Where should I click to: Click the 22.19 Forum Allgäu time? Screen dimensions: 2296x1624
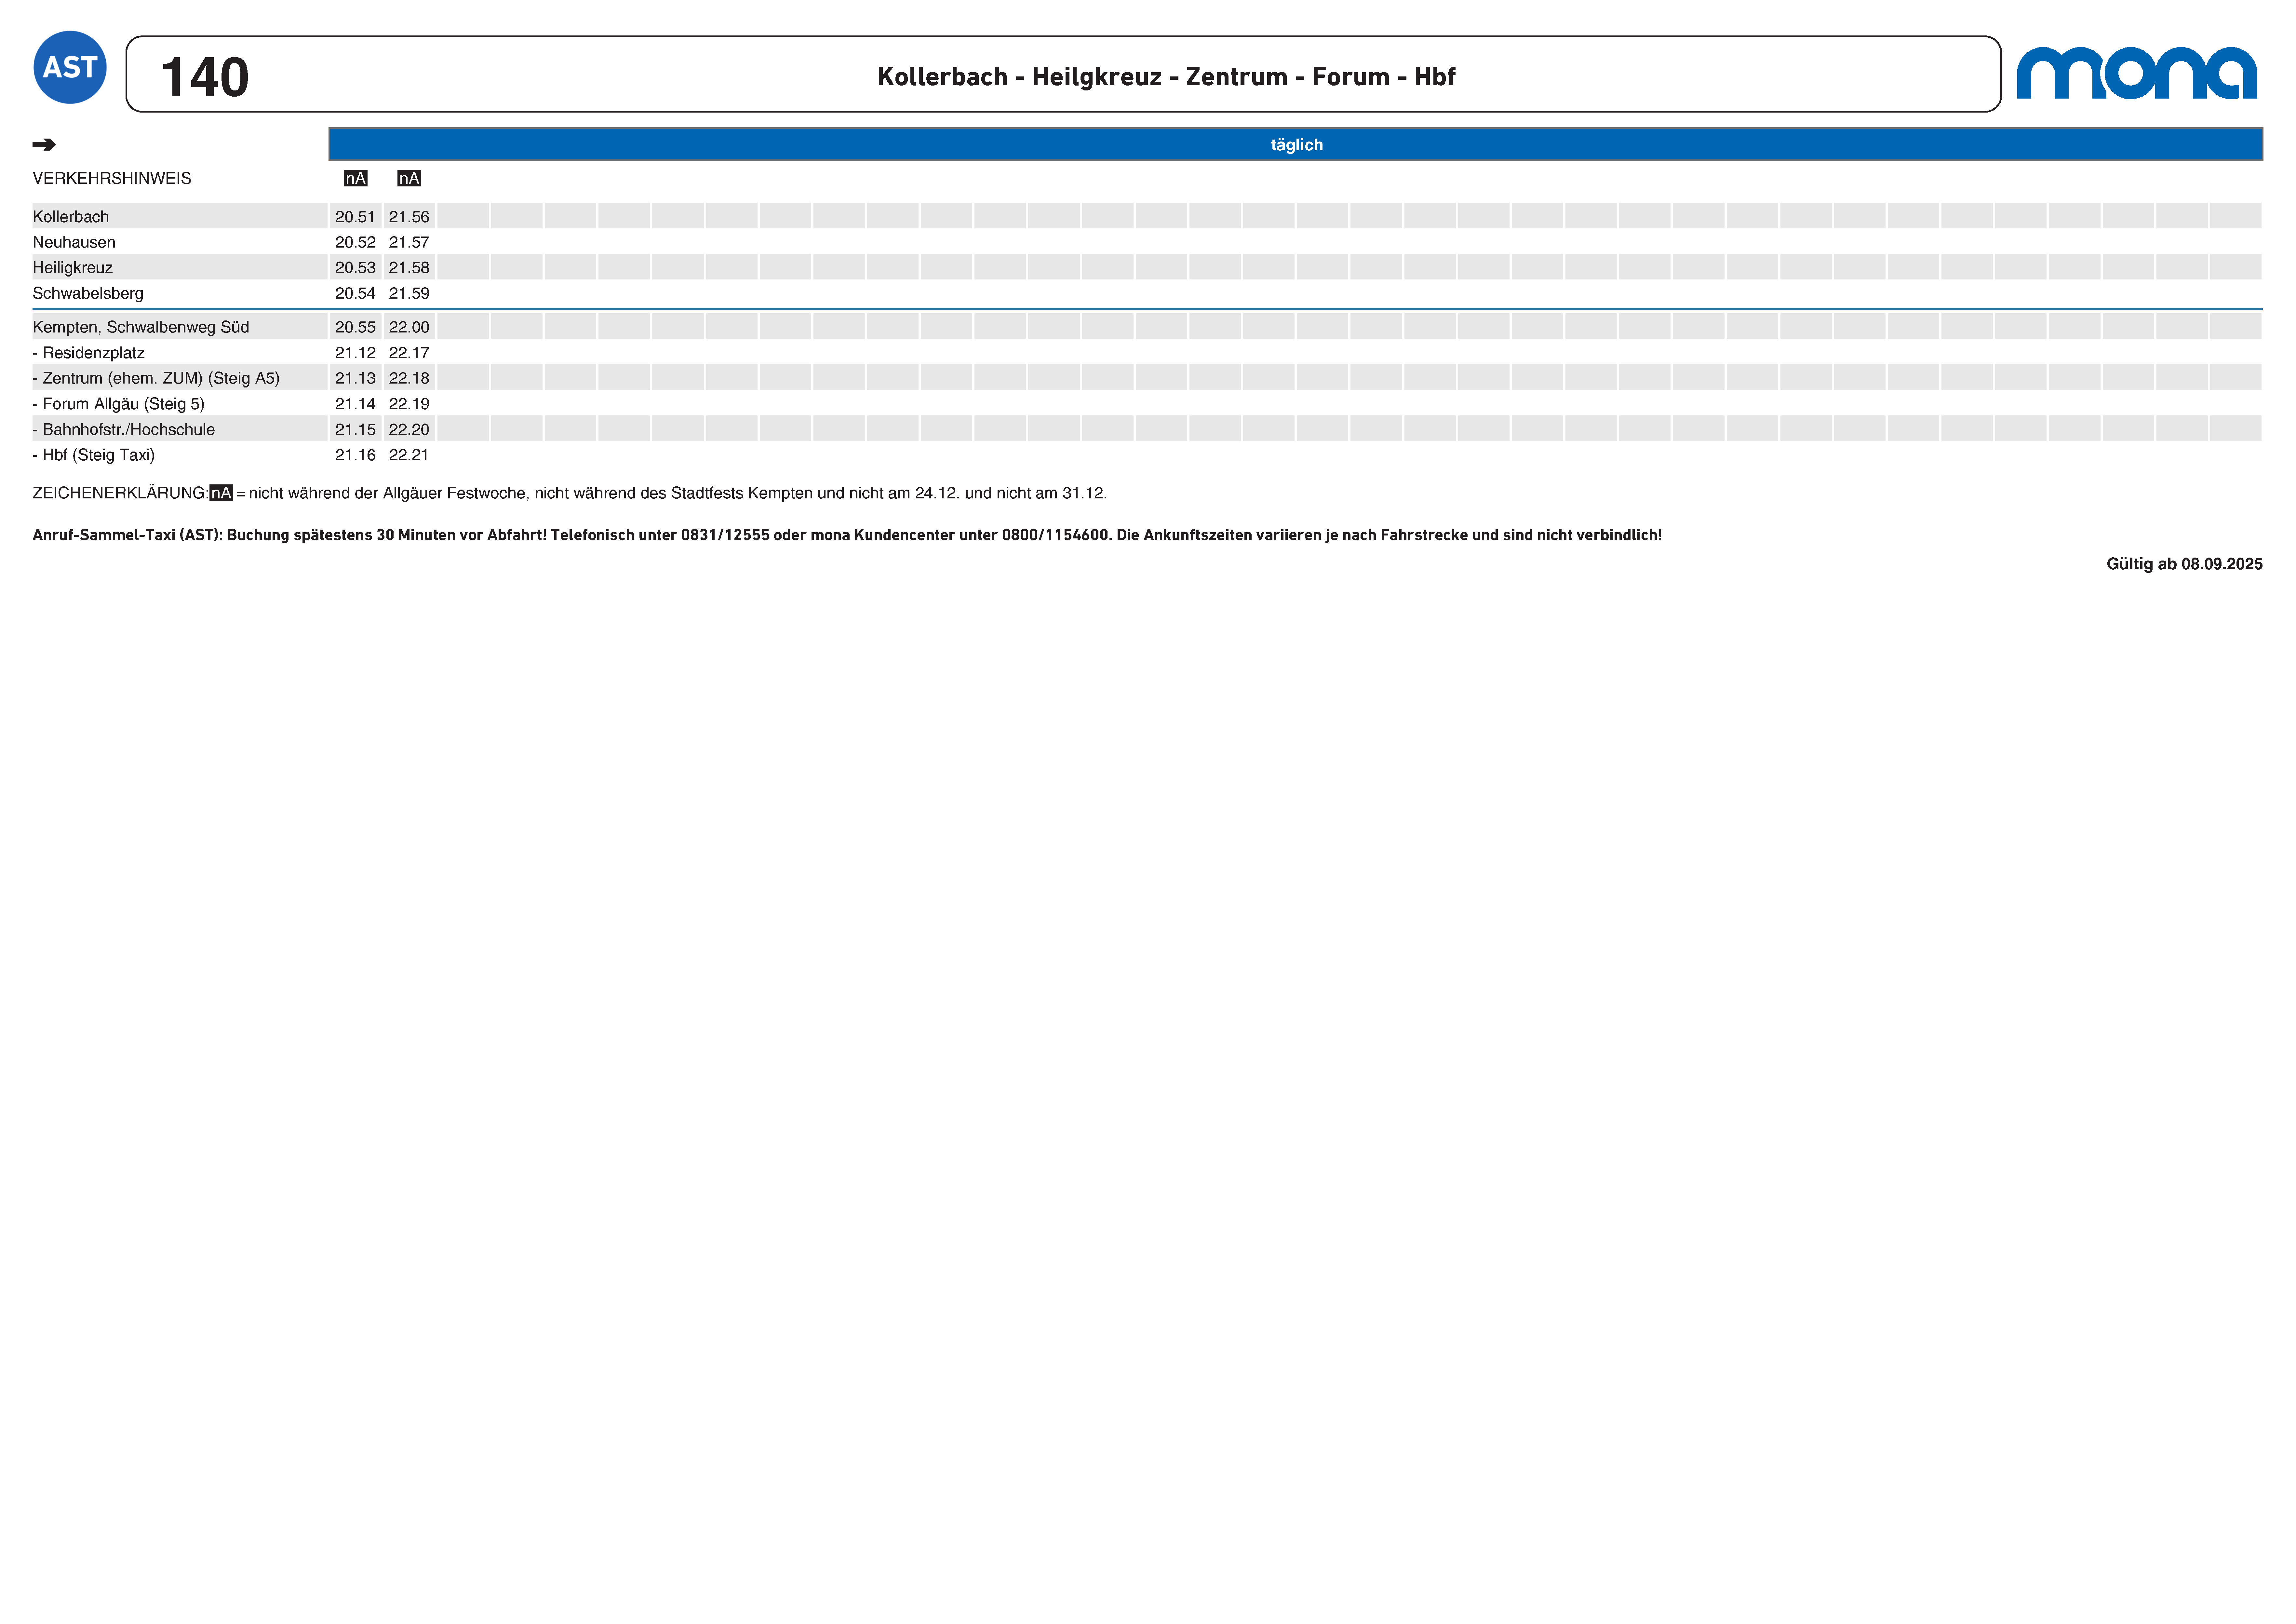coord(409,404)
